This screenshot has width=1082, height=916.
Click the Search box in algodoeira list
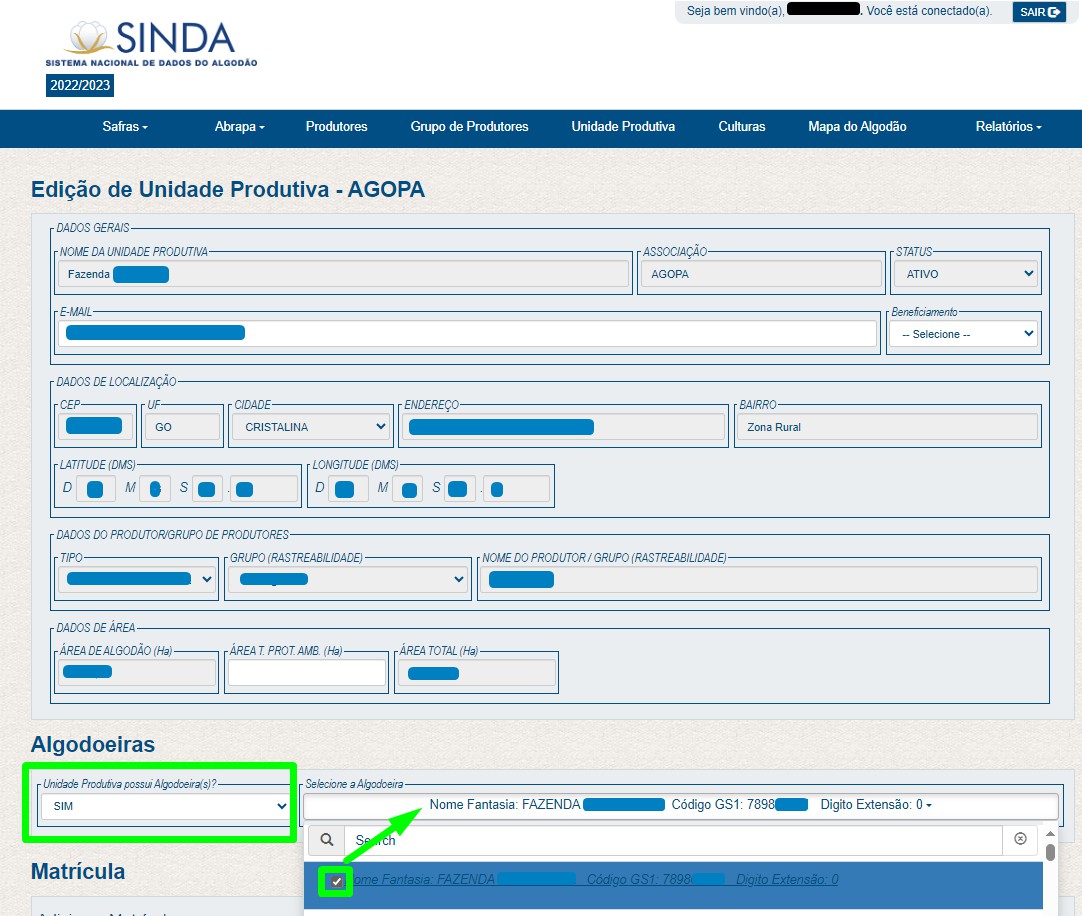pos(672,840)
